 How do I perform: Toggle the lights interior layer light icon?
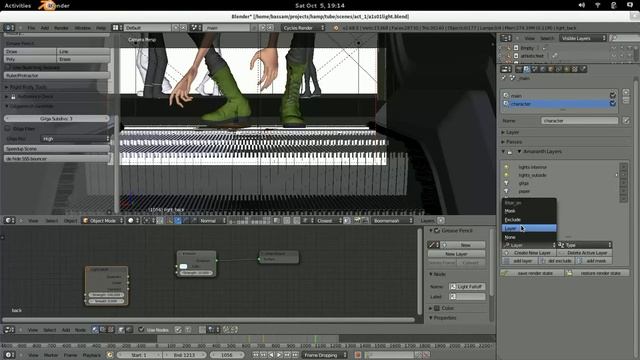507,167
